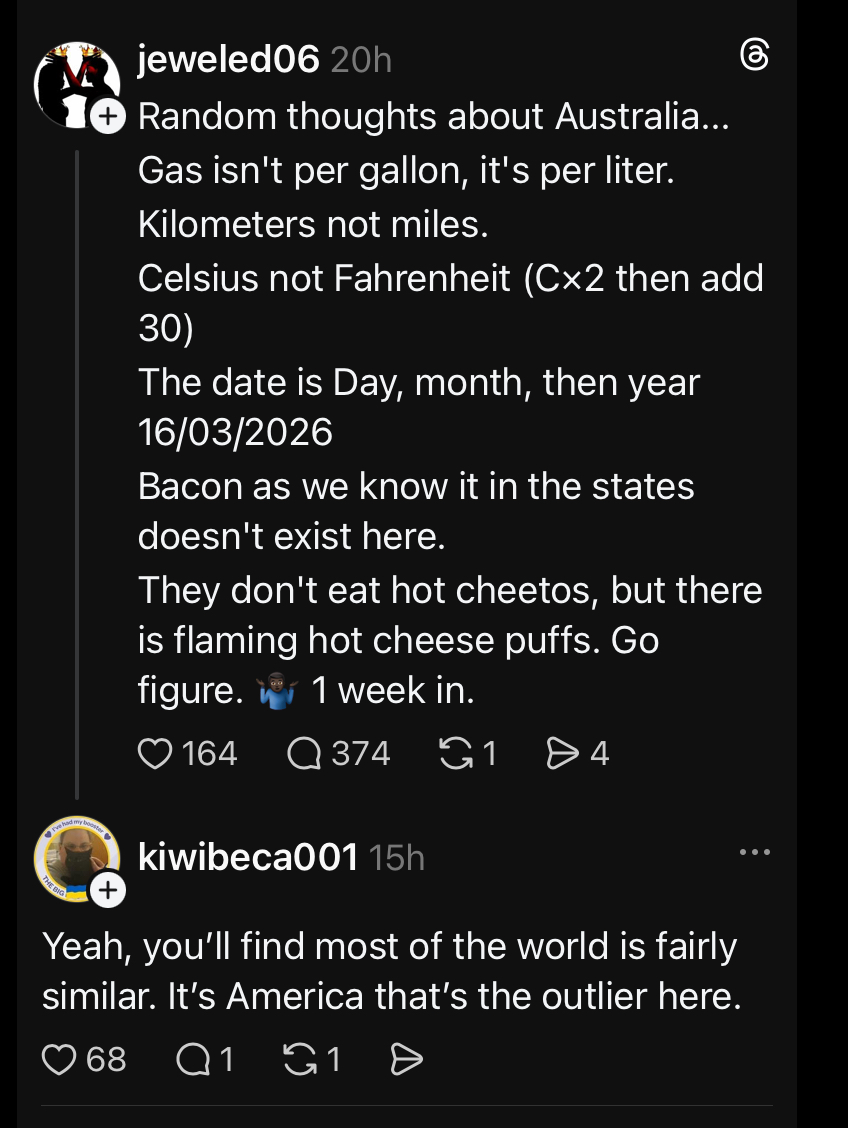
Task: Tap the 164 likes count
Action: tap(210, 752)
